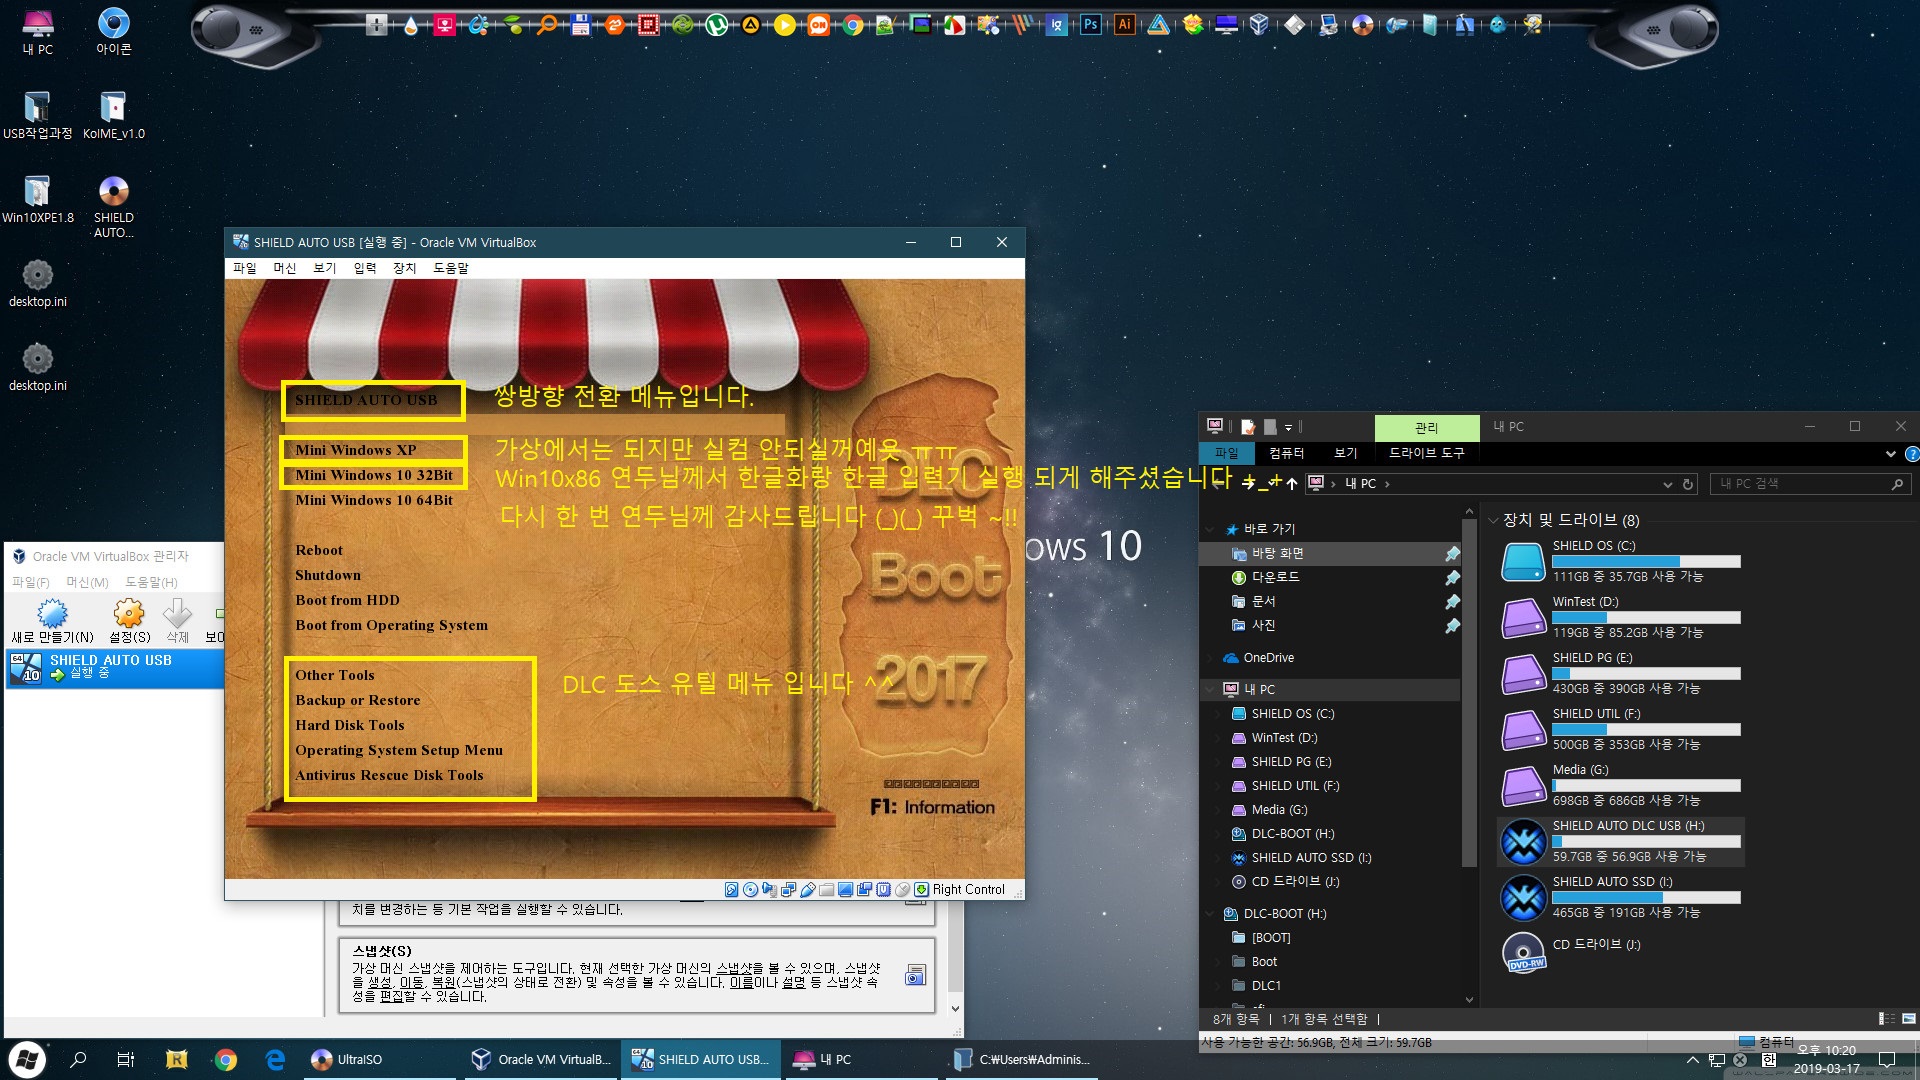This screenshot has width=1920, height=1080.
Task: Click the VirtualBox cube icon in top dock
Action: coord(1260,25)
